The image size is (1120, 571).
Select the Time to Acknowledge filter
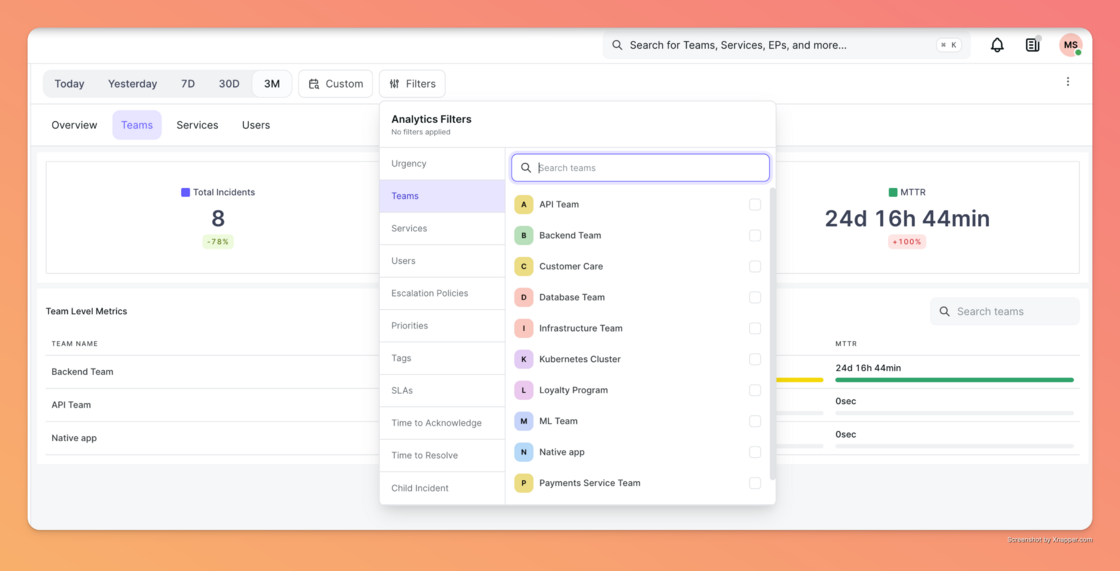(x=442, y=423)
